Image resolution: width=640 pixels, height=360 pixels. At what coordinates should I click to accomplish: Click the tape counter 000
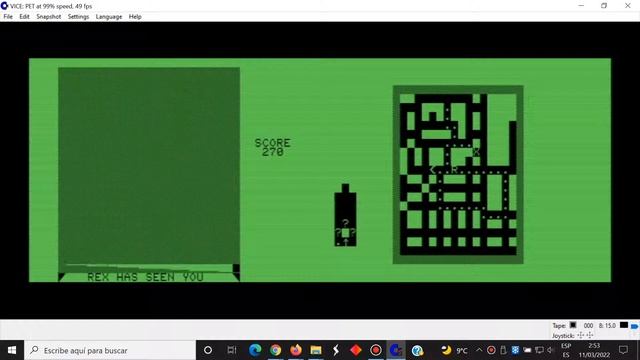tap(588, 326)
